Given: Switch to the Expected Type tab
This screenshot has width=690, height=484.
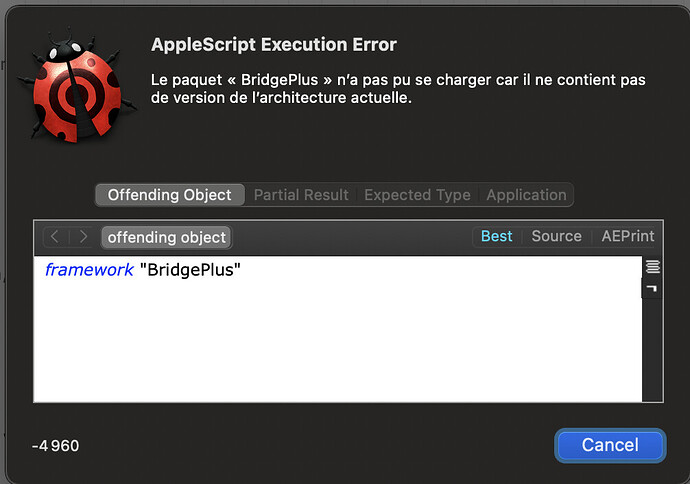Looking at the screenshot, I should click(x=417, y=195).
